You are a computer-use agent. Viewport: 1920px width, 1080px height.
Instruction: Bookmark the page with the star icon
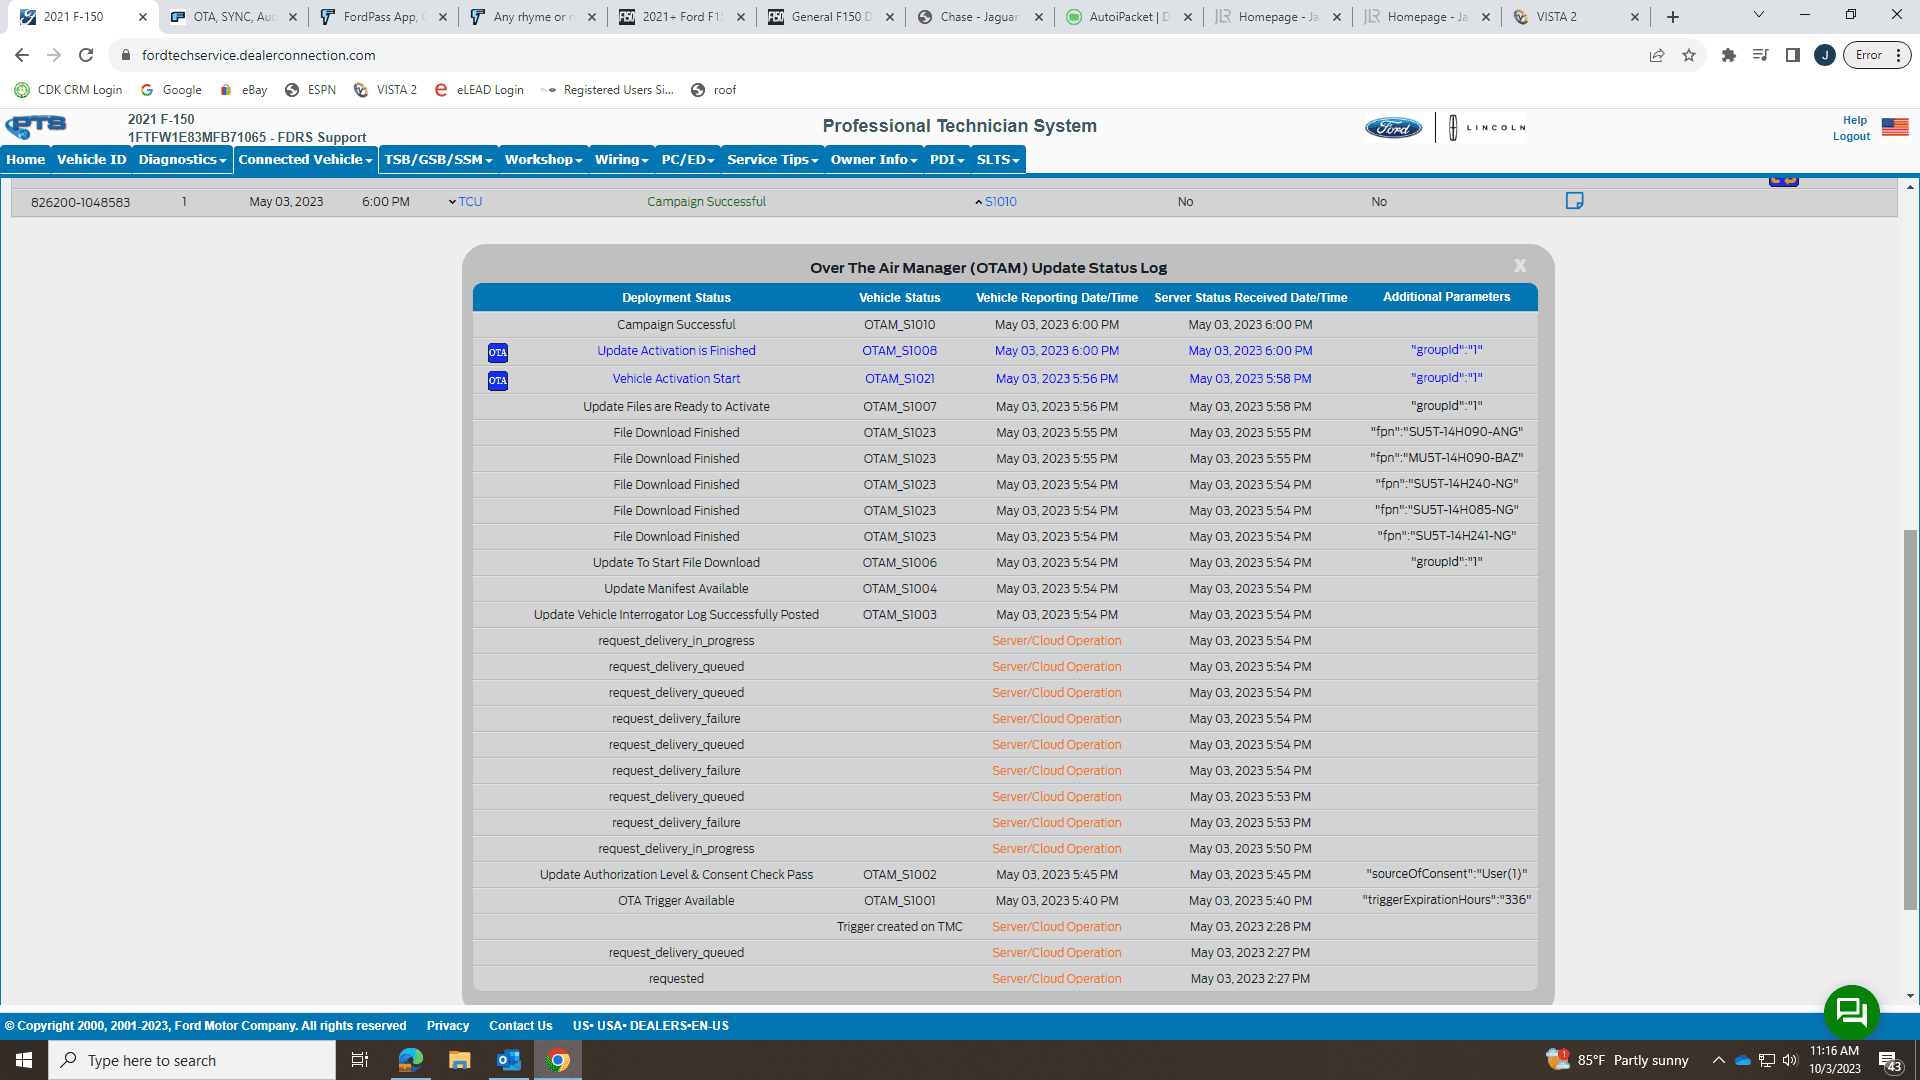click(1689, 56)
